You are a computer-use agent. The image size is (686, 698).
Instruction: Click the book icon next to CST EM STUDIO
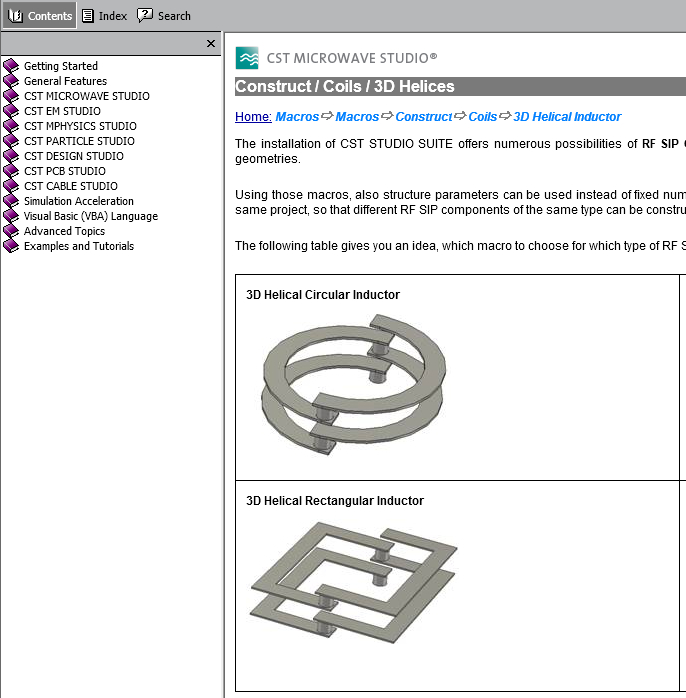[x=11, y=111]
